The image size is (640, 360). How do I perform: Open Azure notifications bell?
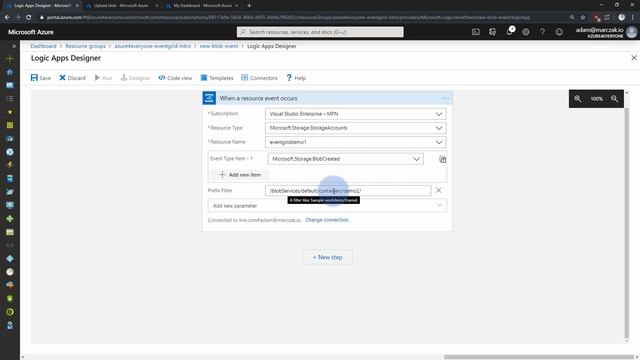(x=509, y=32)
